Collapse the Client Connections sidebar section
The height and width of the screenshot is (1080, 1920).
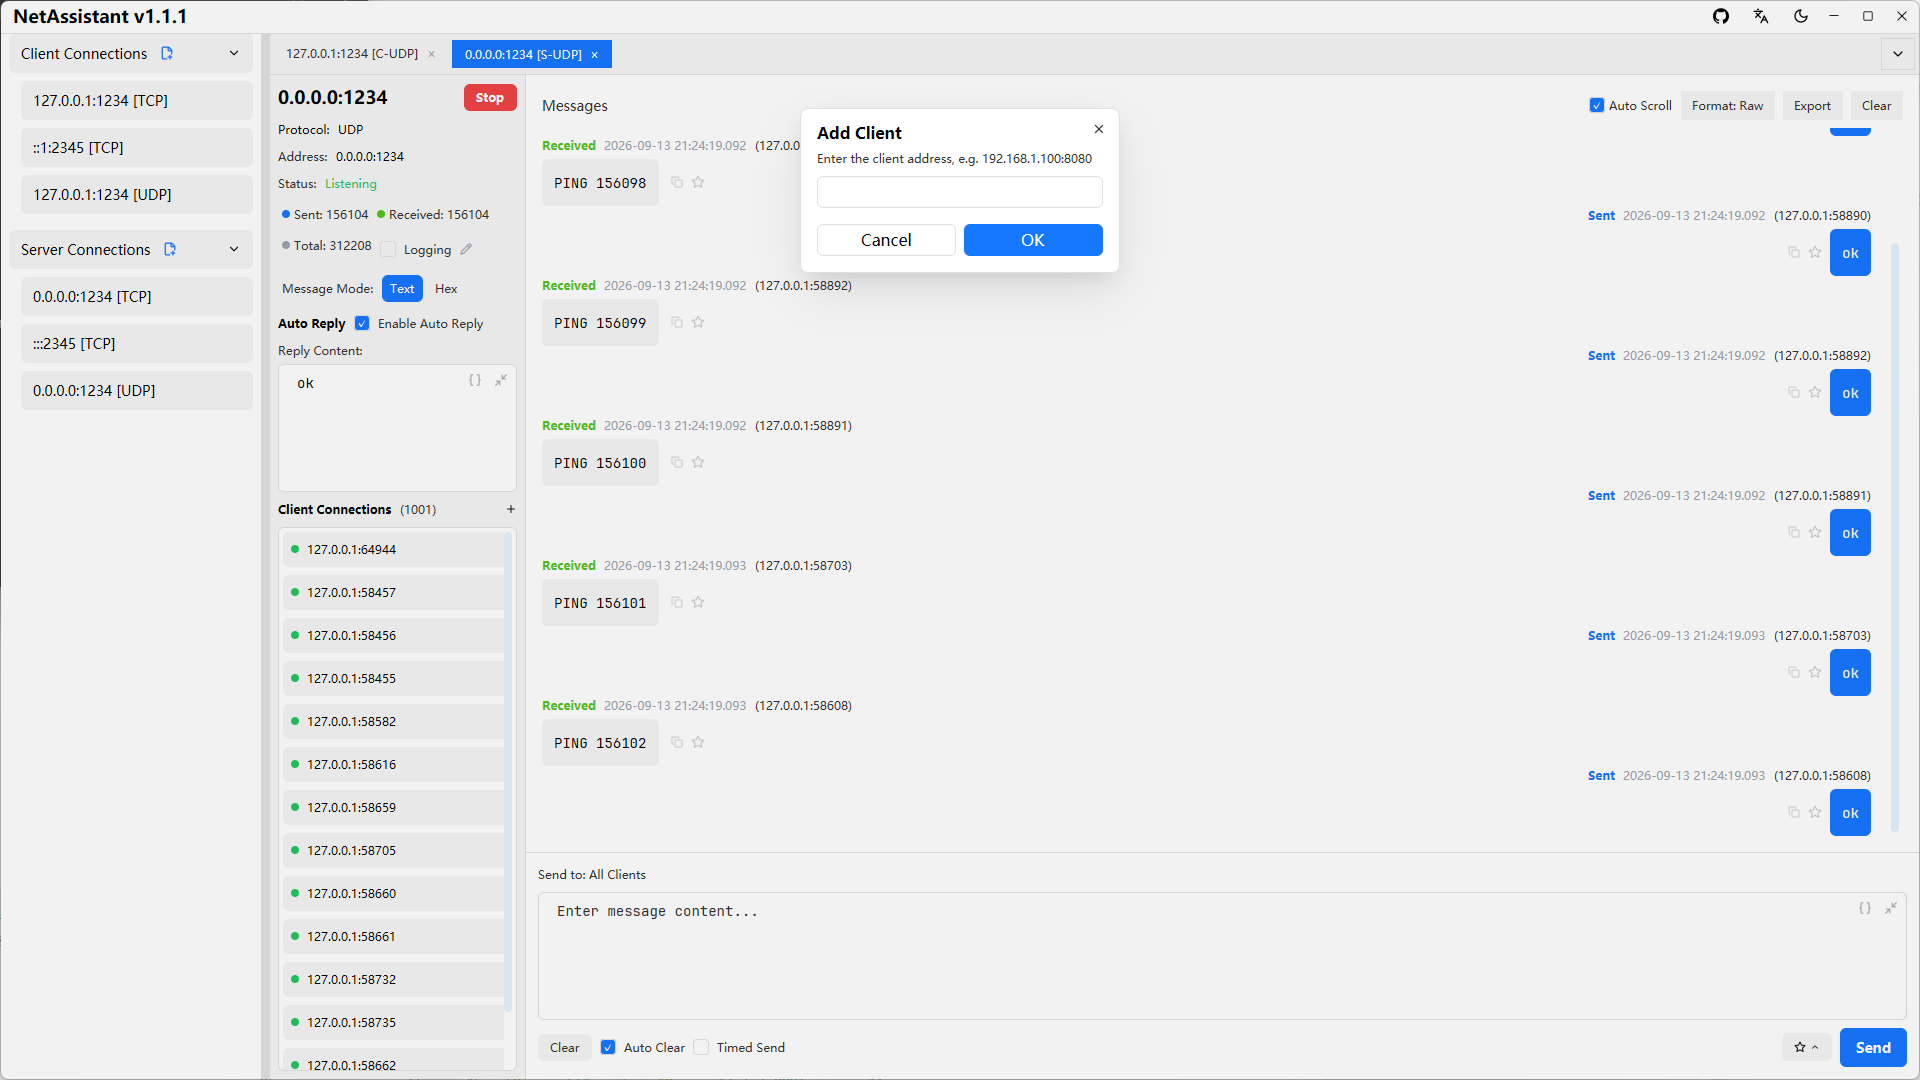tap(234, 53)
